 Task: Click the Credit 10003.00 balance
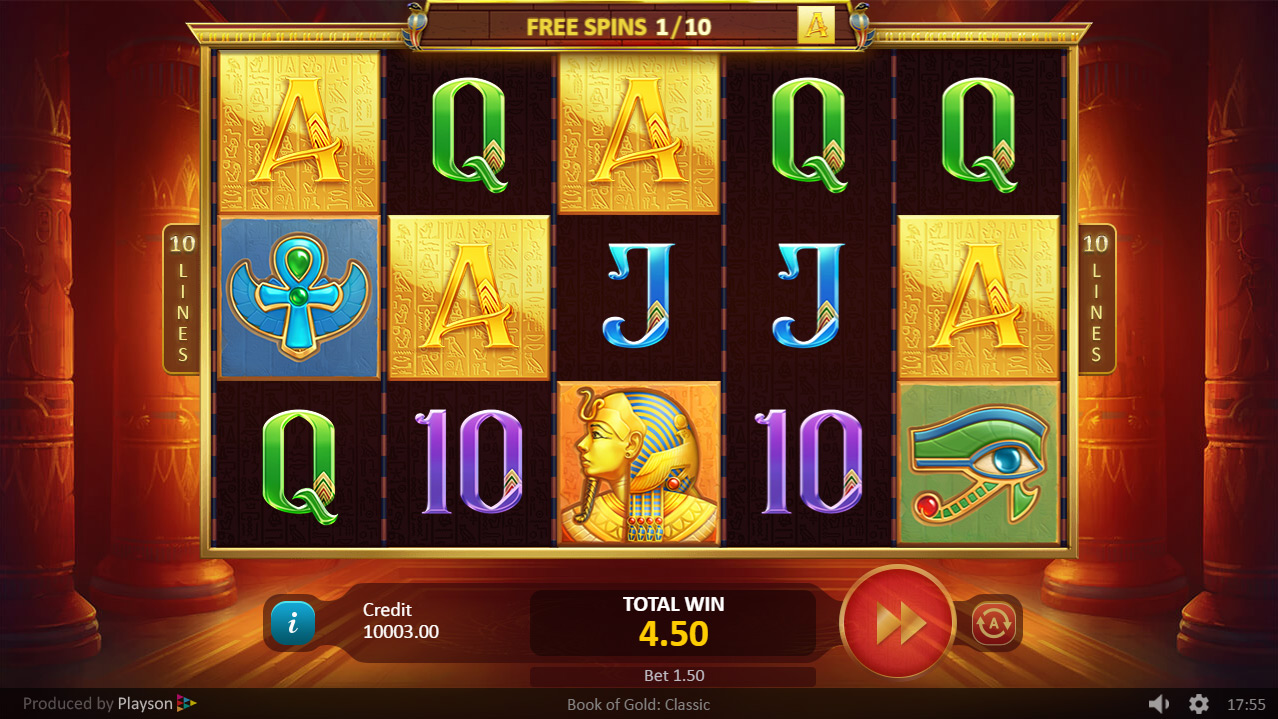click(400, 621)
